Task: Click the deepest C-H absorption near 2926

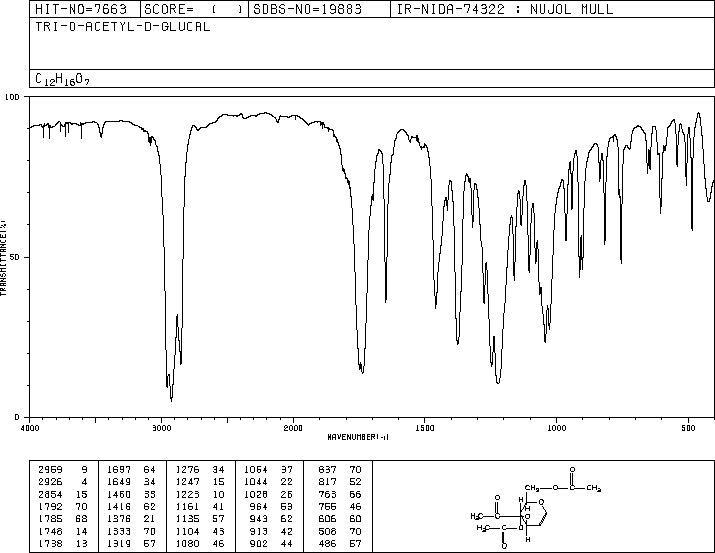Action: [x=171, y=400]
